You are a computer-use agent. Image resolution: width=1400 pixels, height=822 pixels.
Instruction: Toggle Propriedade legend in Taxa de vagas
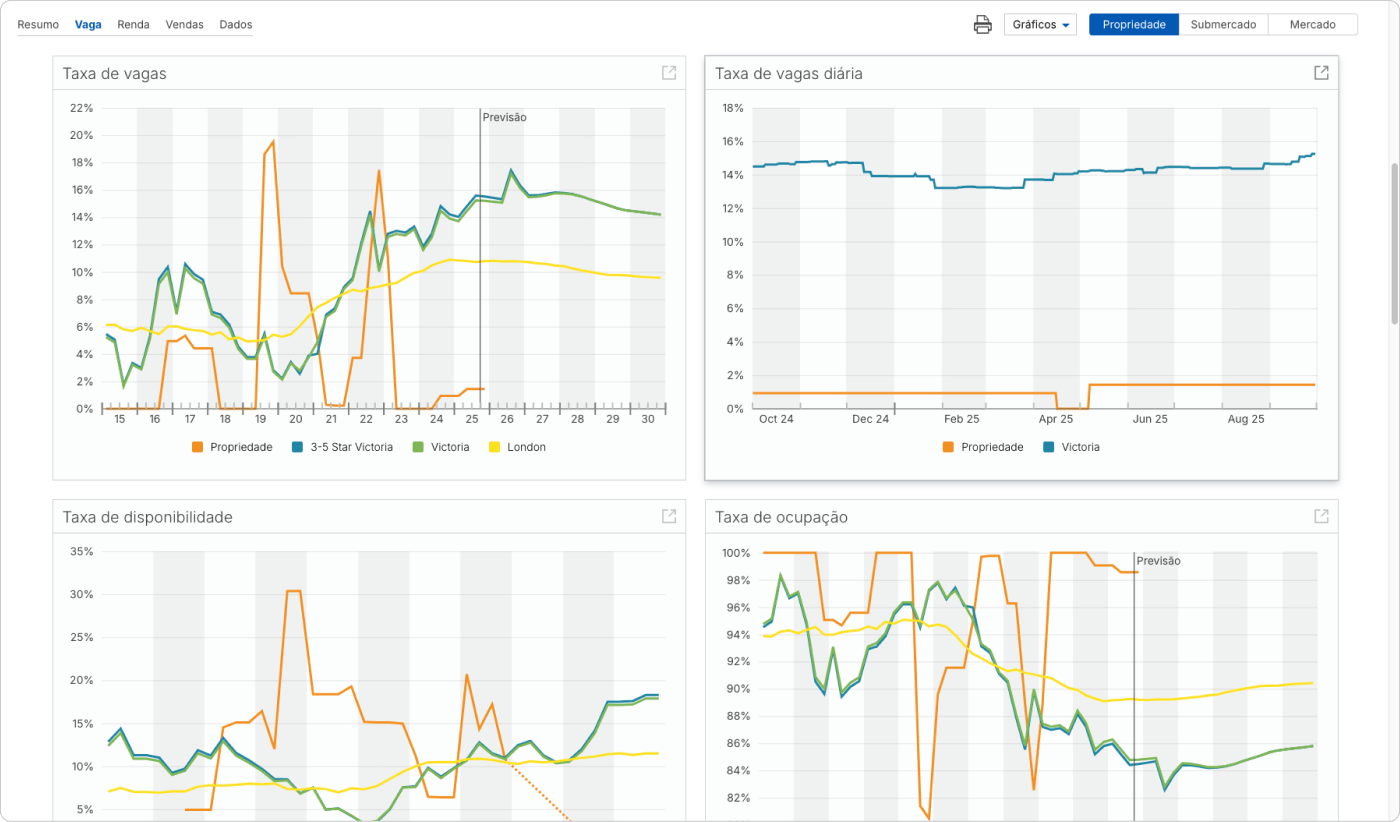point(232,447)
